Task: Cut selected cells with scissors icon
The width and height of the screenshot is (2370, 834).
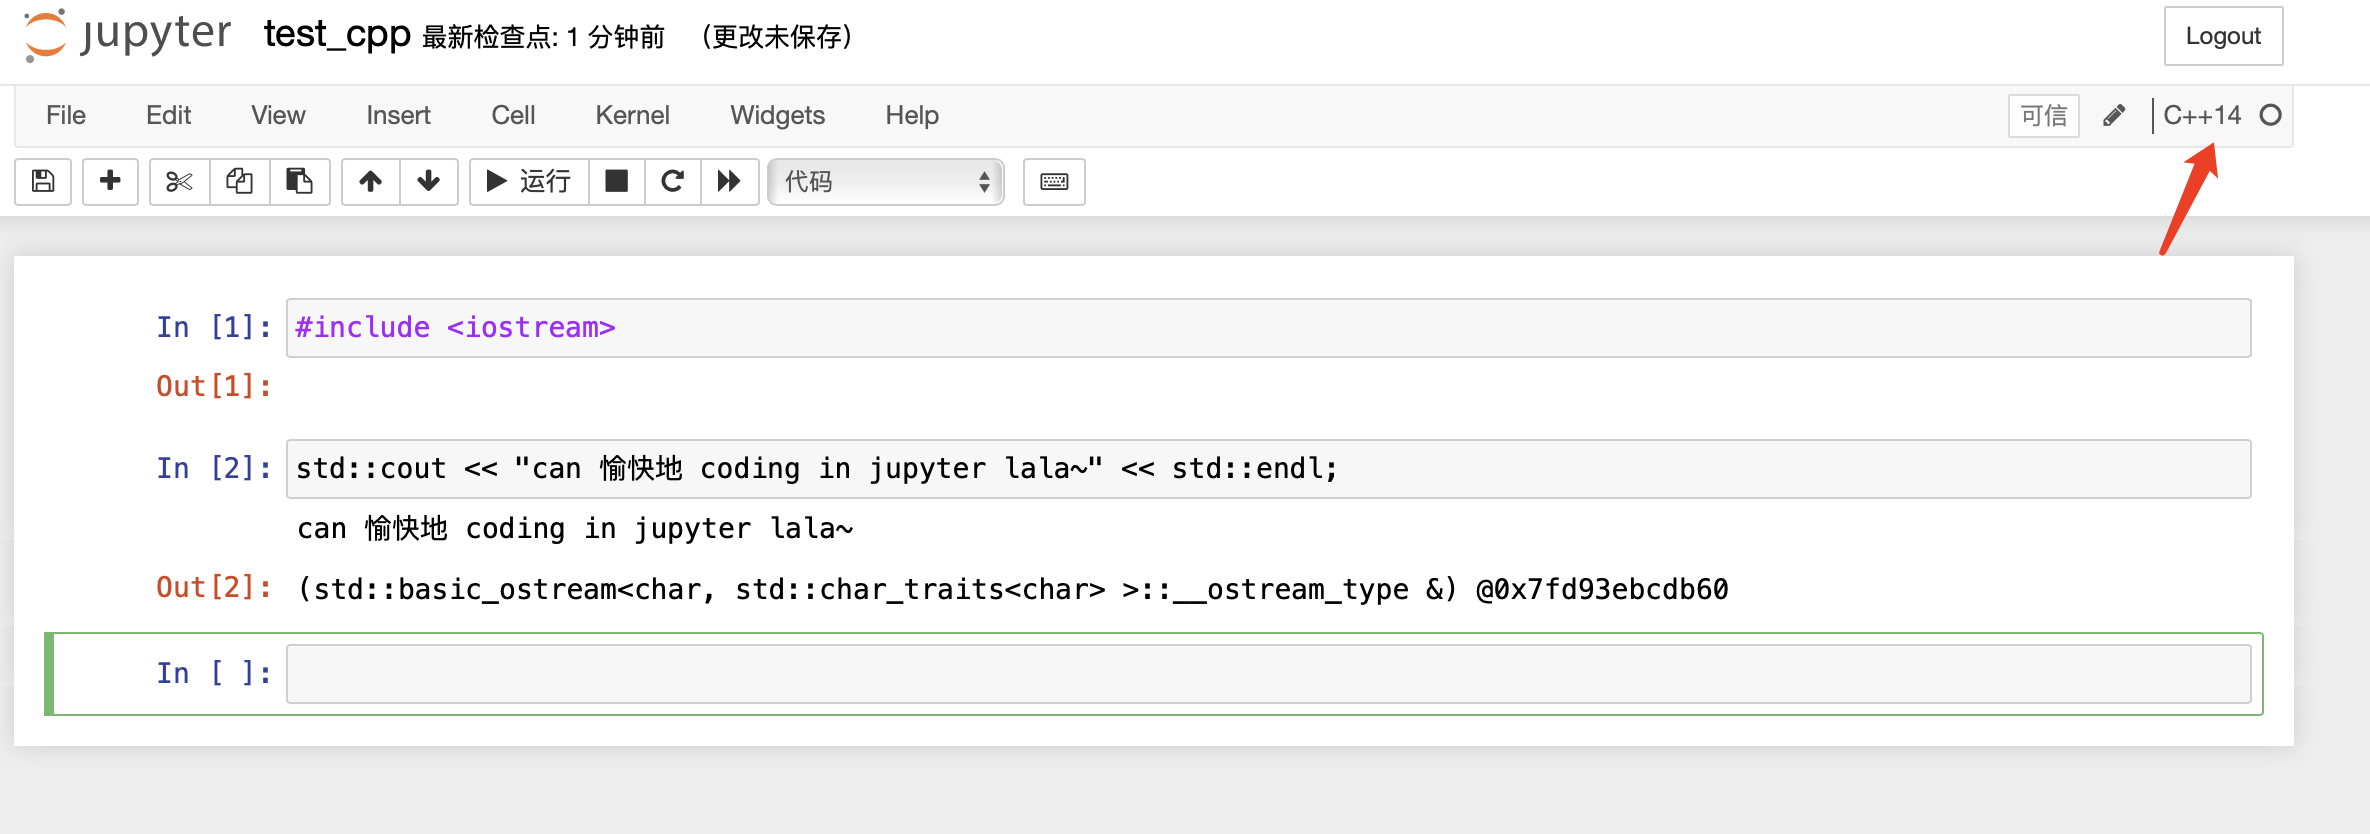Action: tap(179, 181)
